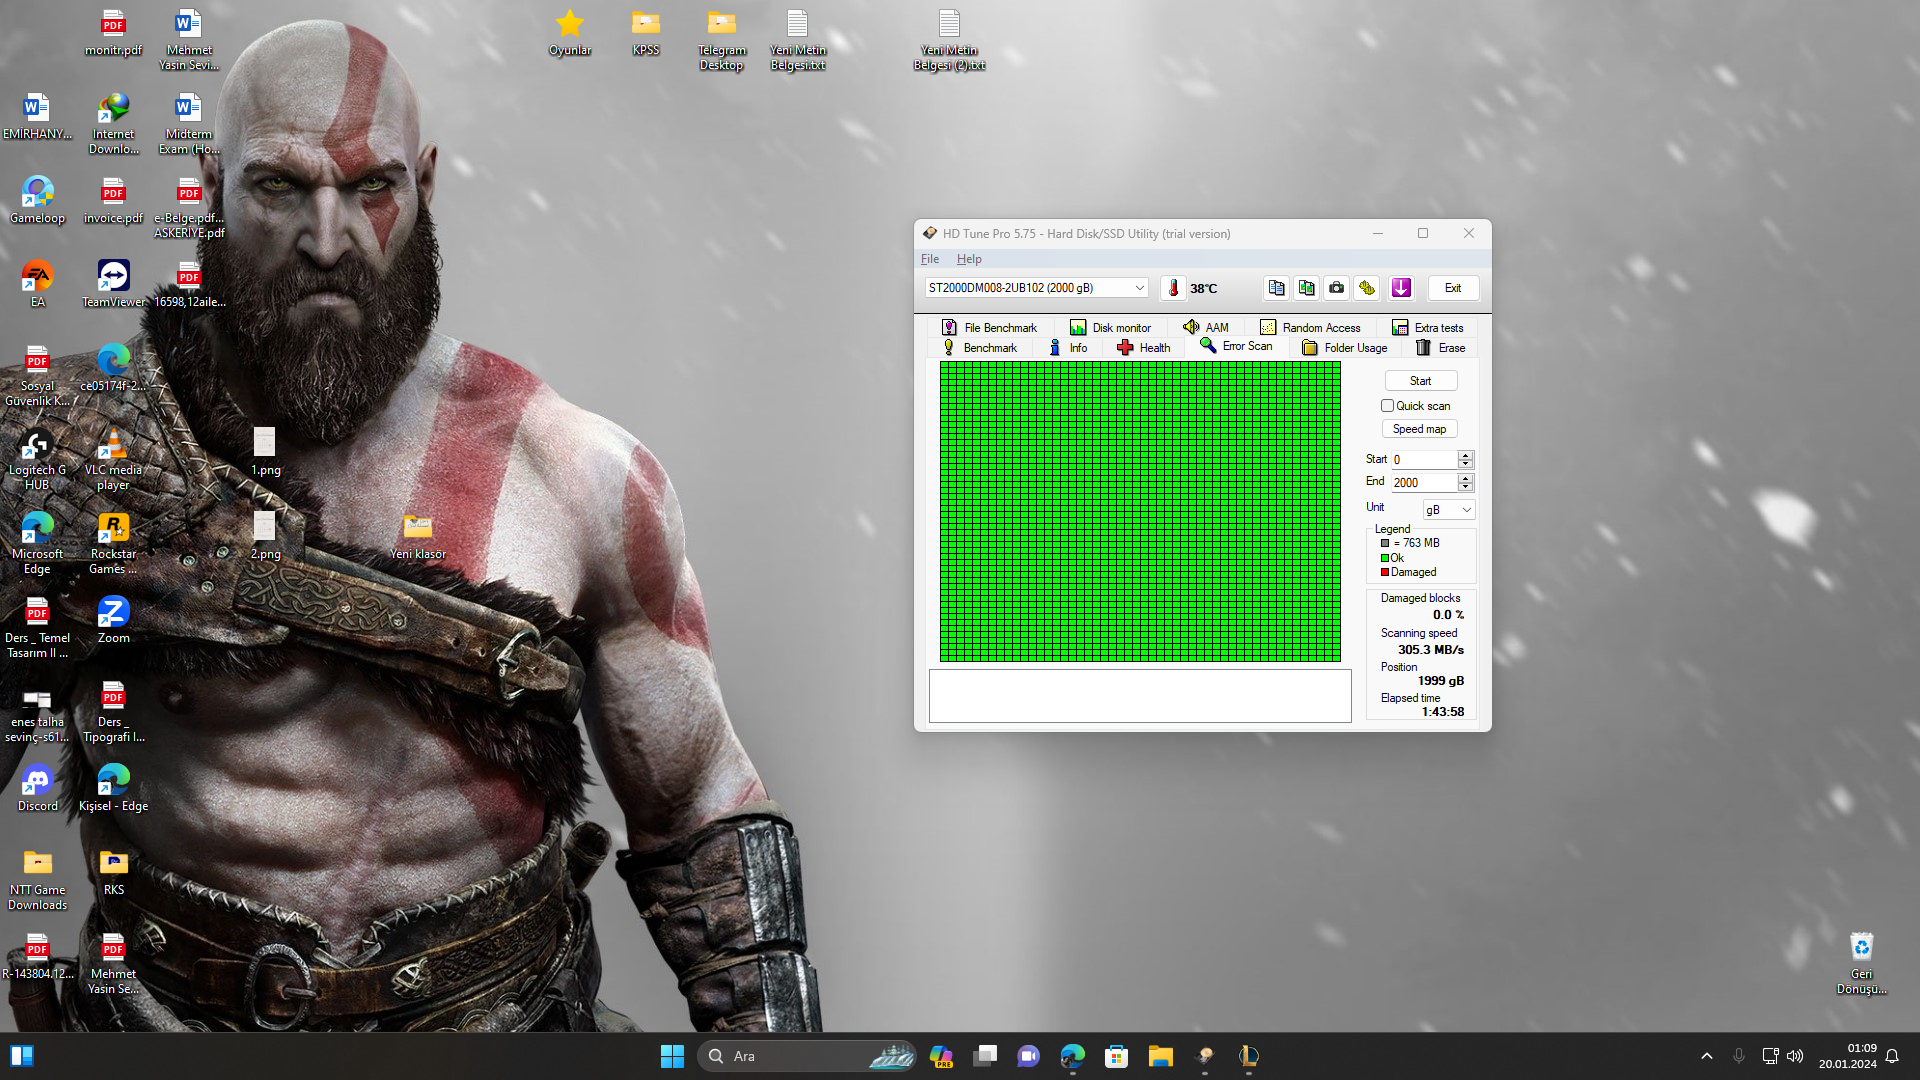Switch to Disk monitor tab
Image resolution: width=1920 pixels, height=1080 pixels.
(1110, 328)
